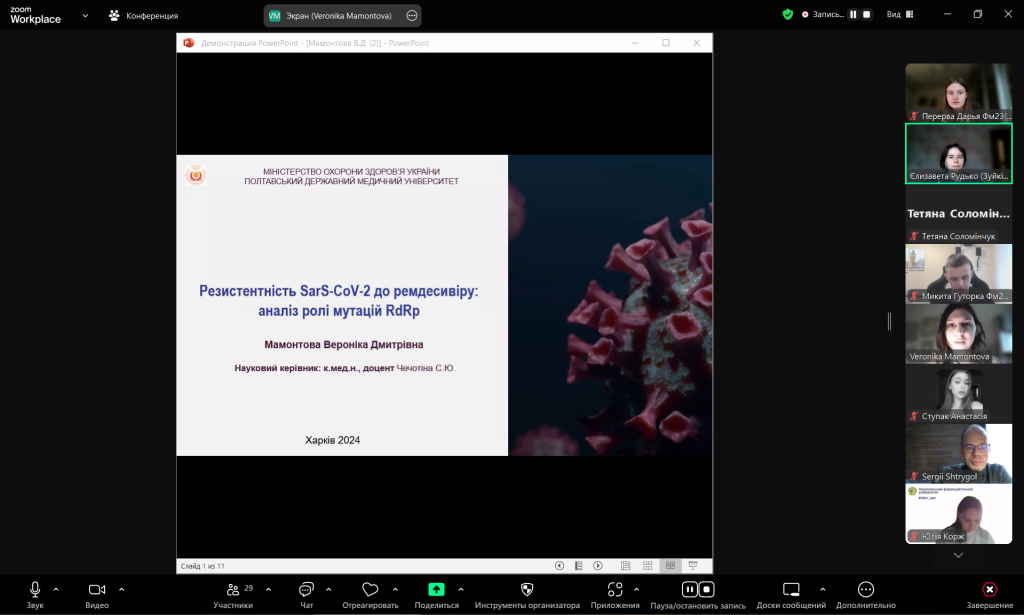The image size is (1024, 615).
Task: Open share options ellipsis beside Veronika Mamontova
Action: tap(412, 16)
